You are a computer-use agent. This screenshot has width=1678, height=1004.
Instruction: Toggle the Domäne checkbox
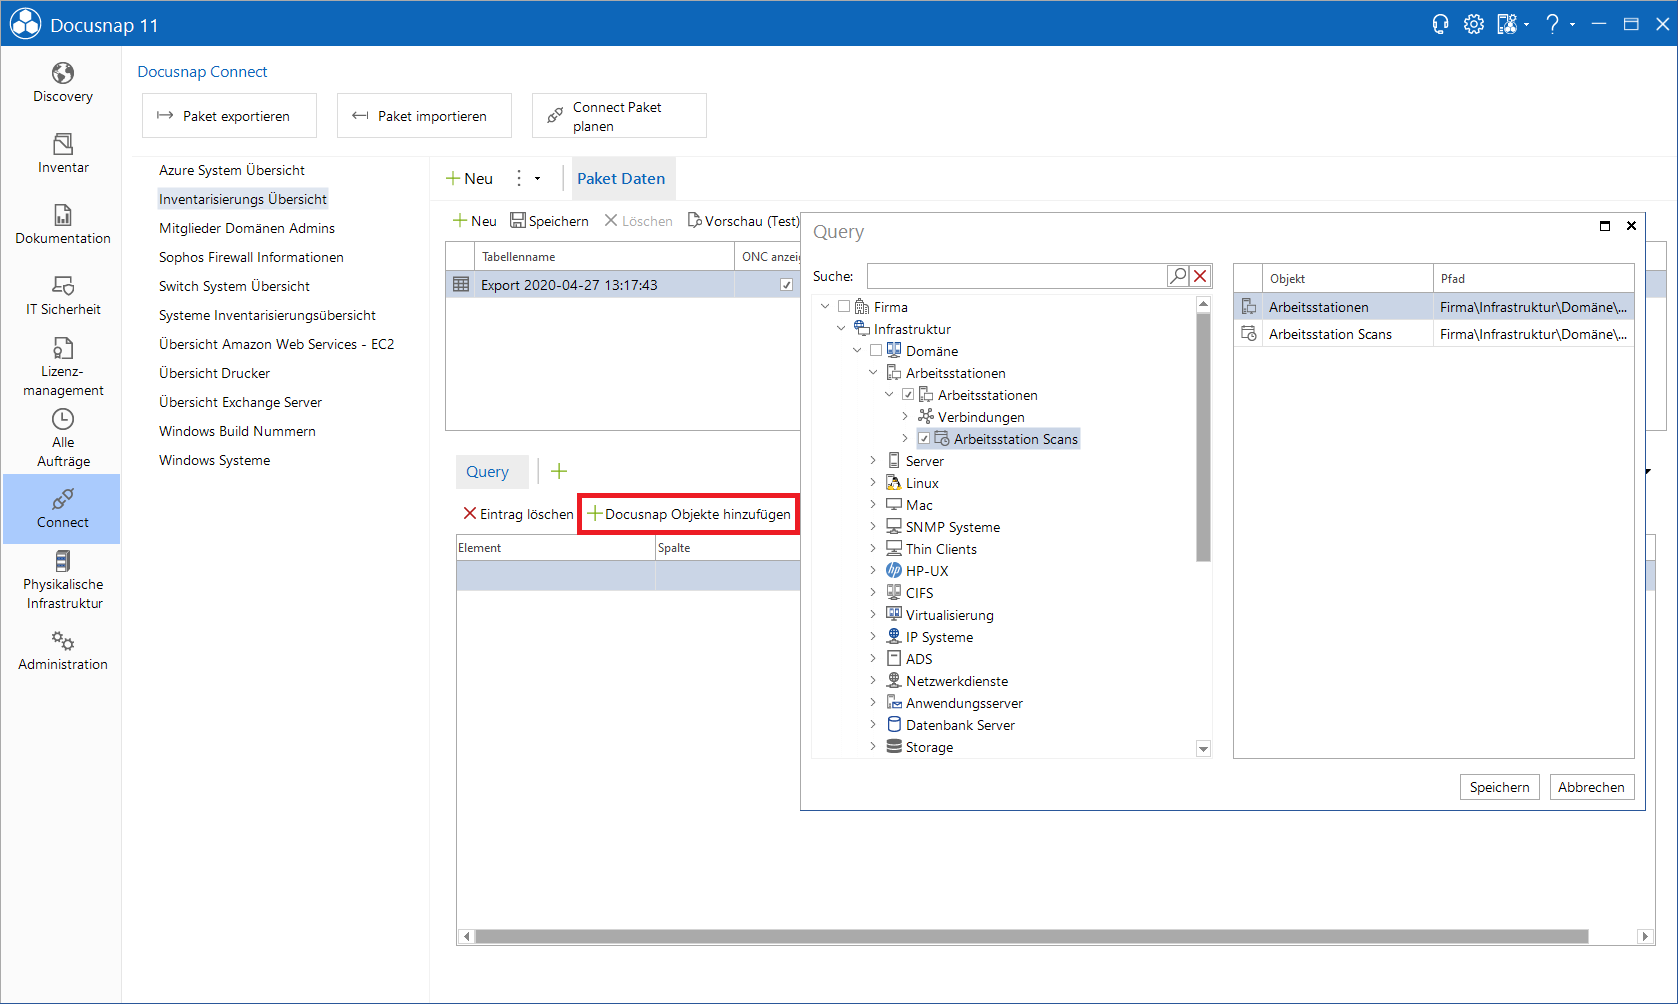pyautogui.click(x=876, y=351)
